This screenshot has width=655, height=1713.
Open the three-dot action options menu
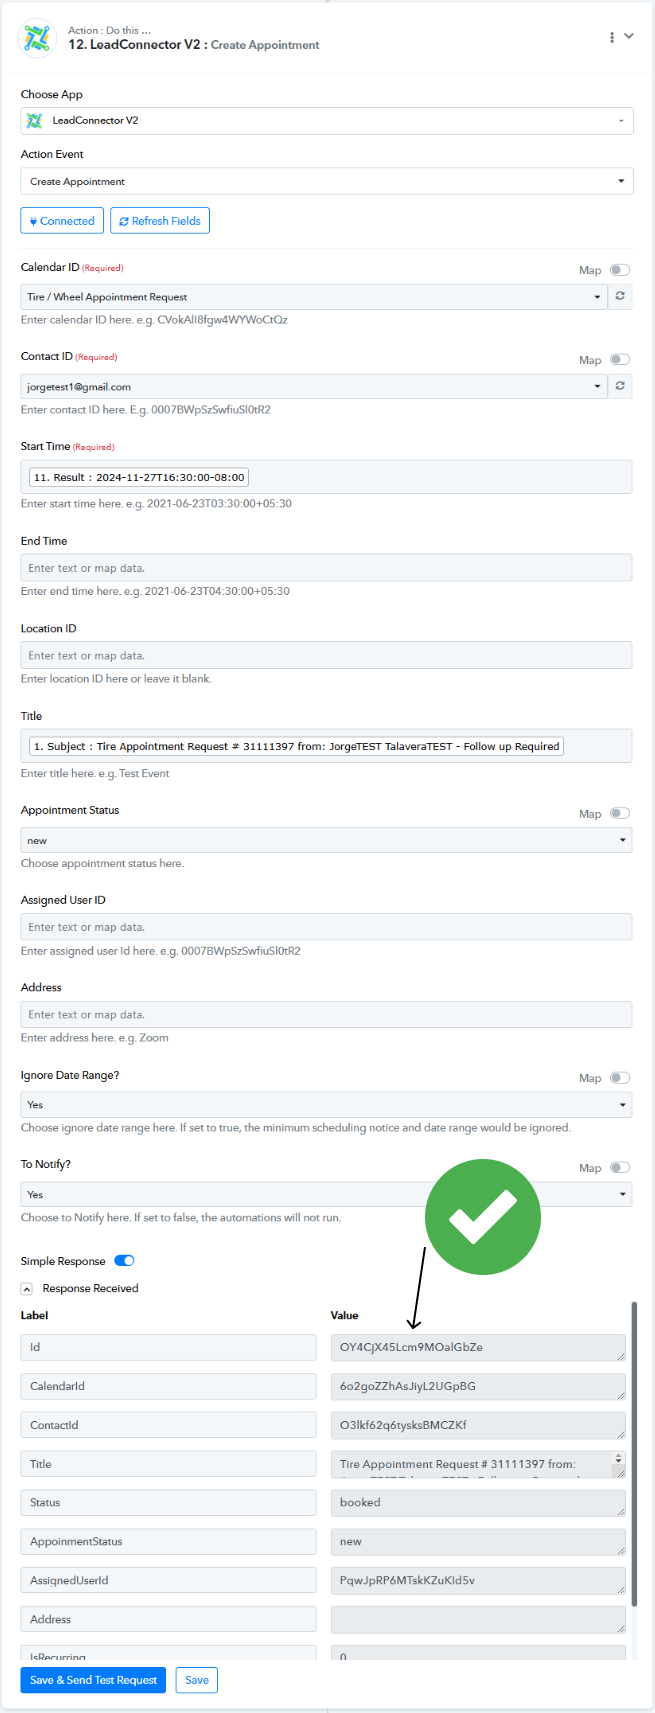[612, 37]
